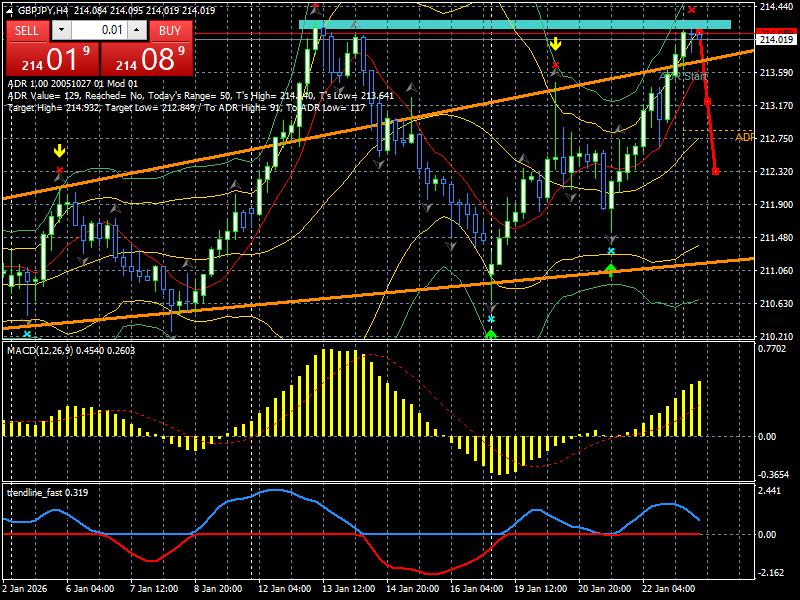Click the 214.440 price scale label
Viewport: 800px width, 600px height.
[776, 7]
